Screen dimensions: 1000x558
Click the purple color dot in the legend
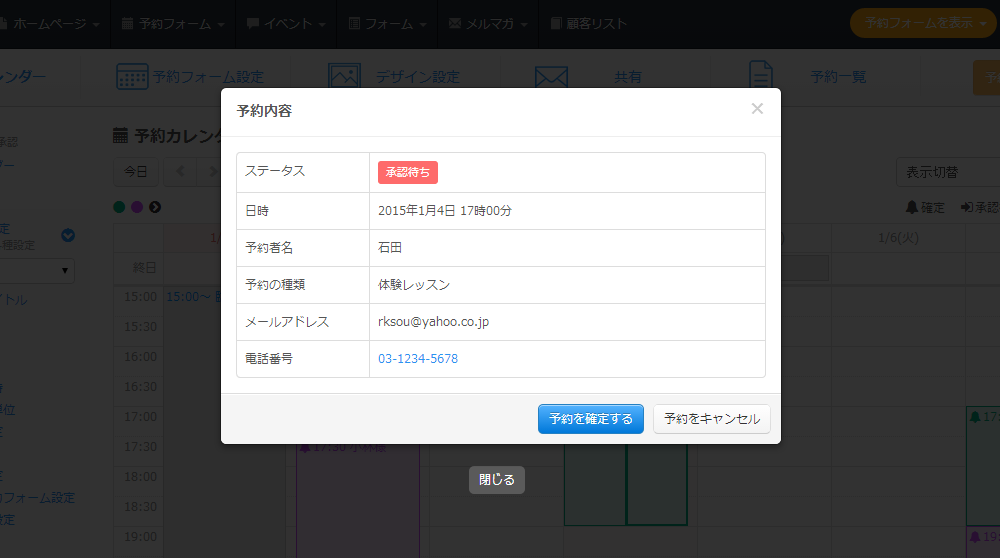(137, 207)
